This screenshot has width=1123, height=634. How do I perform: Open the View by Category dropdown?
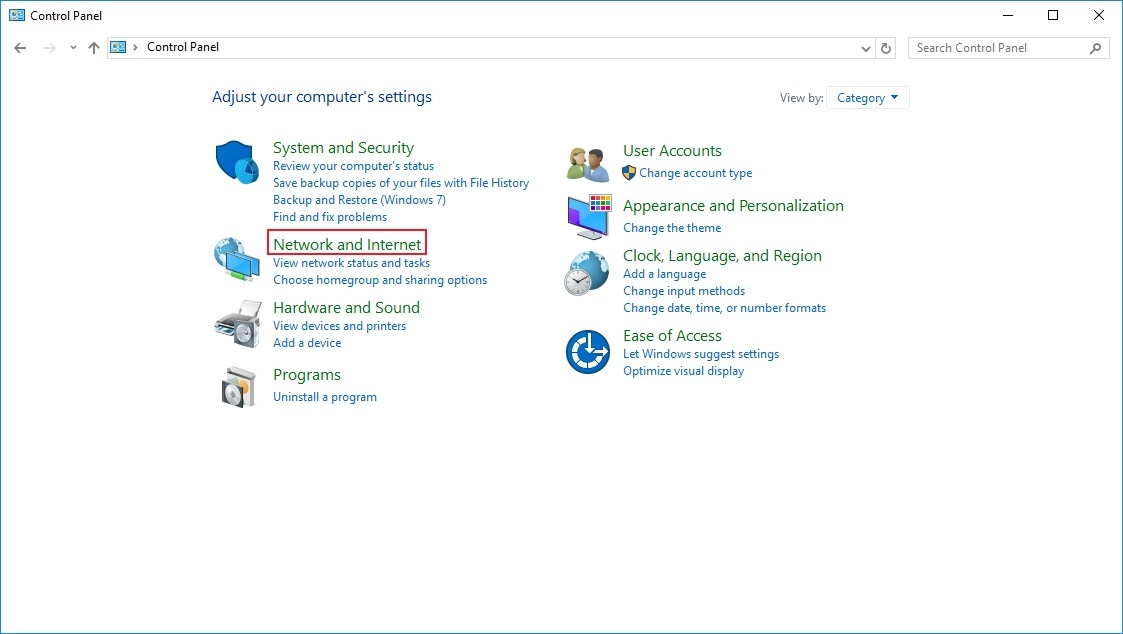coord(867,98)
